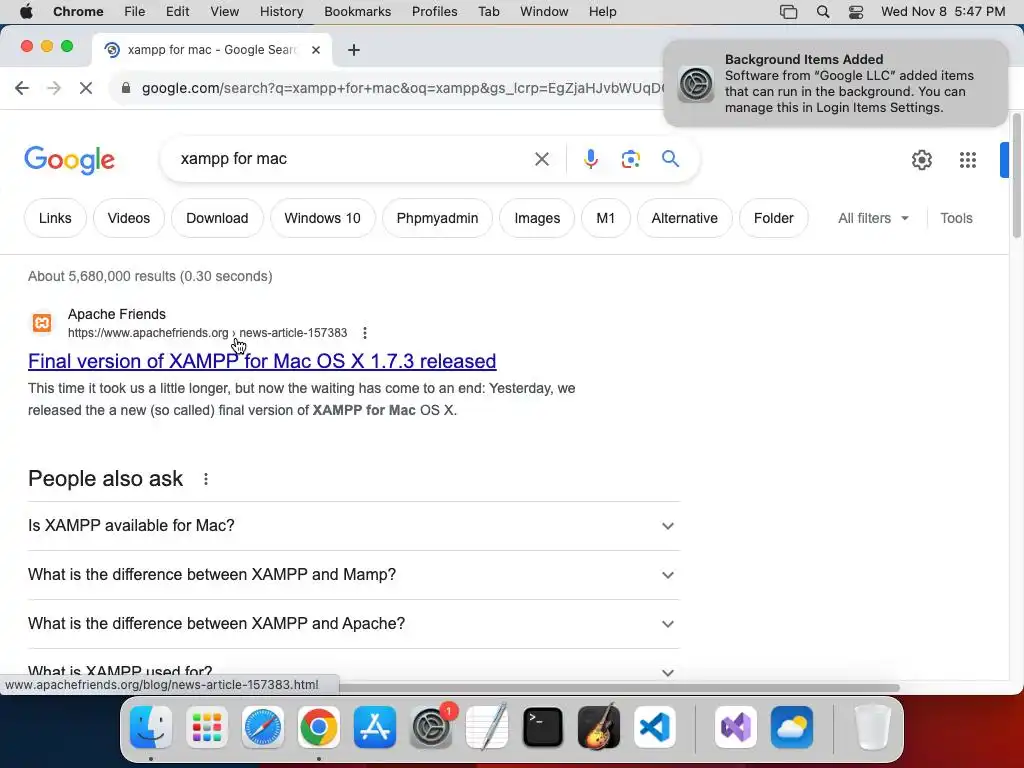
Task: Open GarageBand from the Dock
Action: [x=599, y=727]
